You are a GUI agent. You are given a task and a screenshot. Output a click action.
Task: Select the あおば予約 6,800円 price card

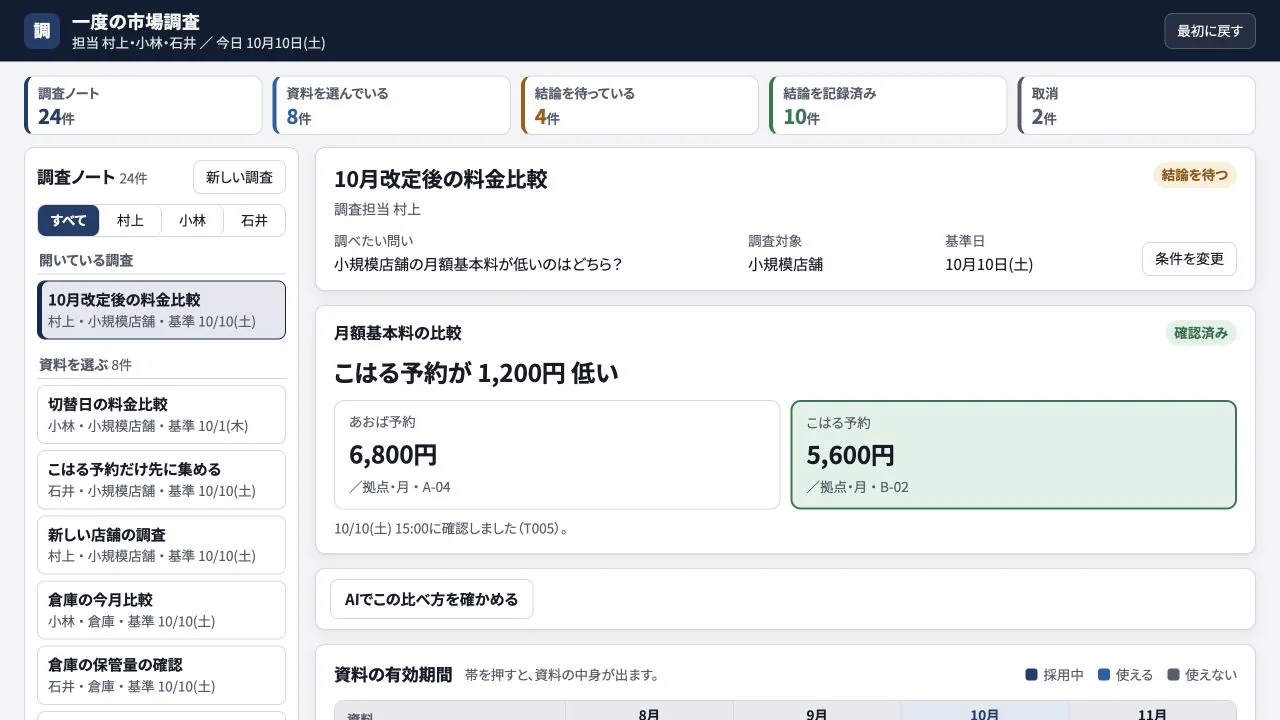pos(557,455)
